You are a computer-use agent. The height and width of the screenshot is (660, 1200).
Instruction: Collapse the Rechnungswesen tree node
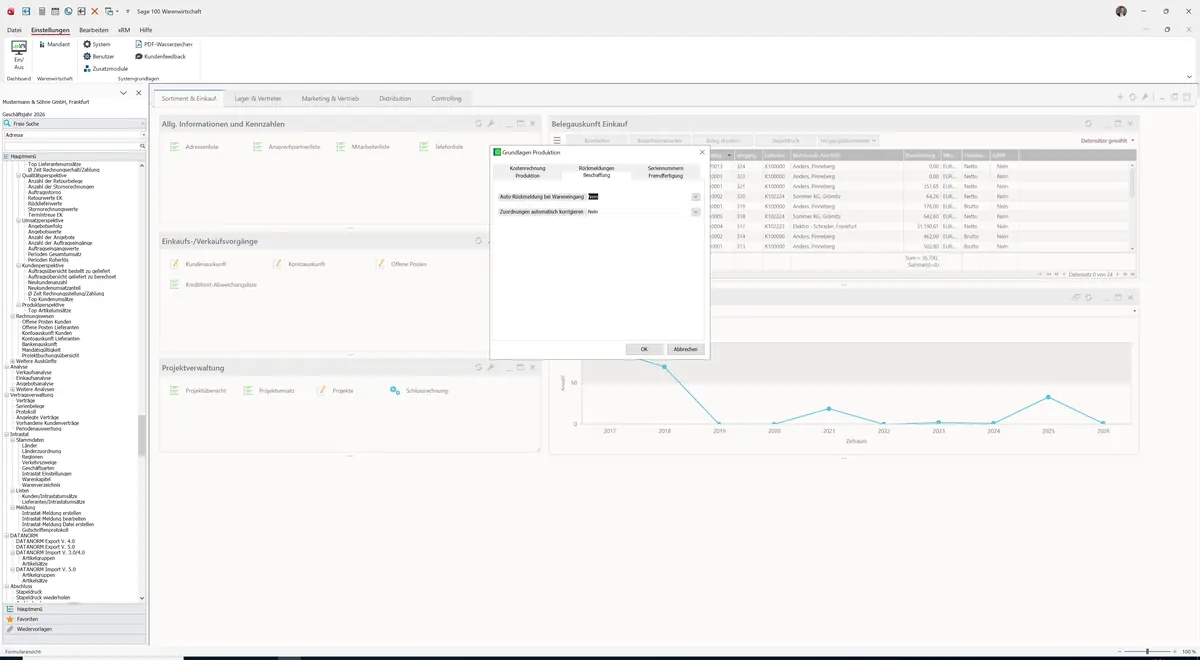(x=11, y=315)
